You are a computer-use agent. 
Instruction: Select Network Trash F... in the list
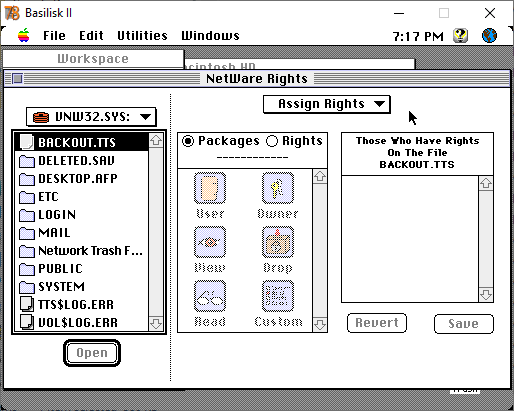(90, 251)
